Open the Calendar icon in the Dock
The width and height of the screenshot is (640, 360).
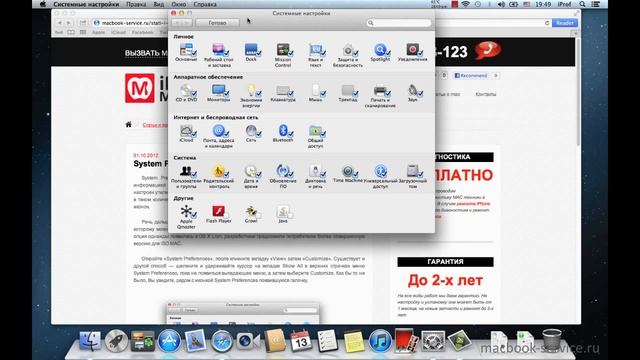(301, 341)
